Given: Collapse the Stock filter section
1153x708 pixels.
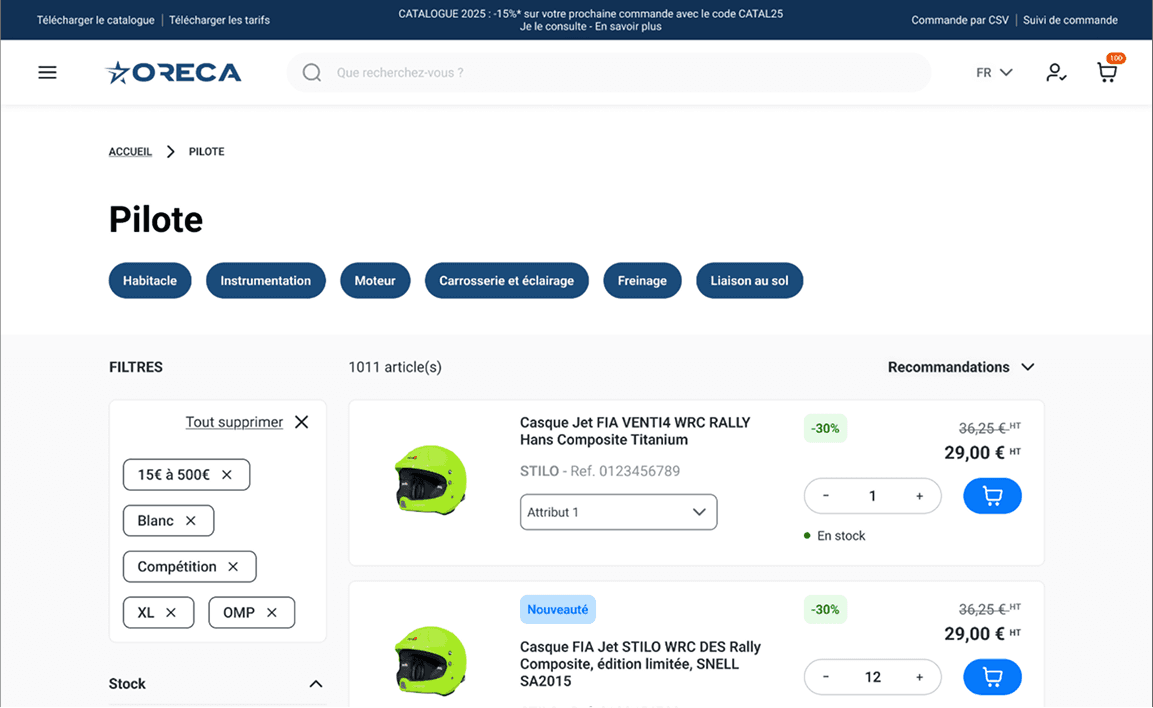Looking at the screenshot, I should (315, 684).
